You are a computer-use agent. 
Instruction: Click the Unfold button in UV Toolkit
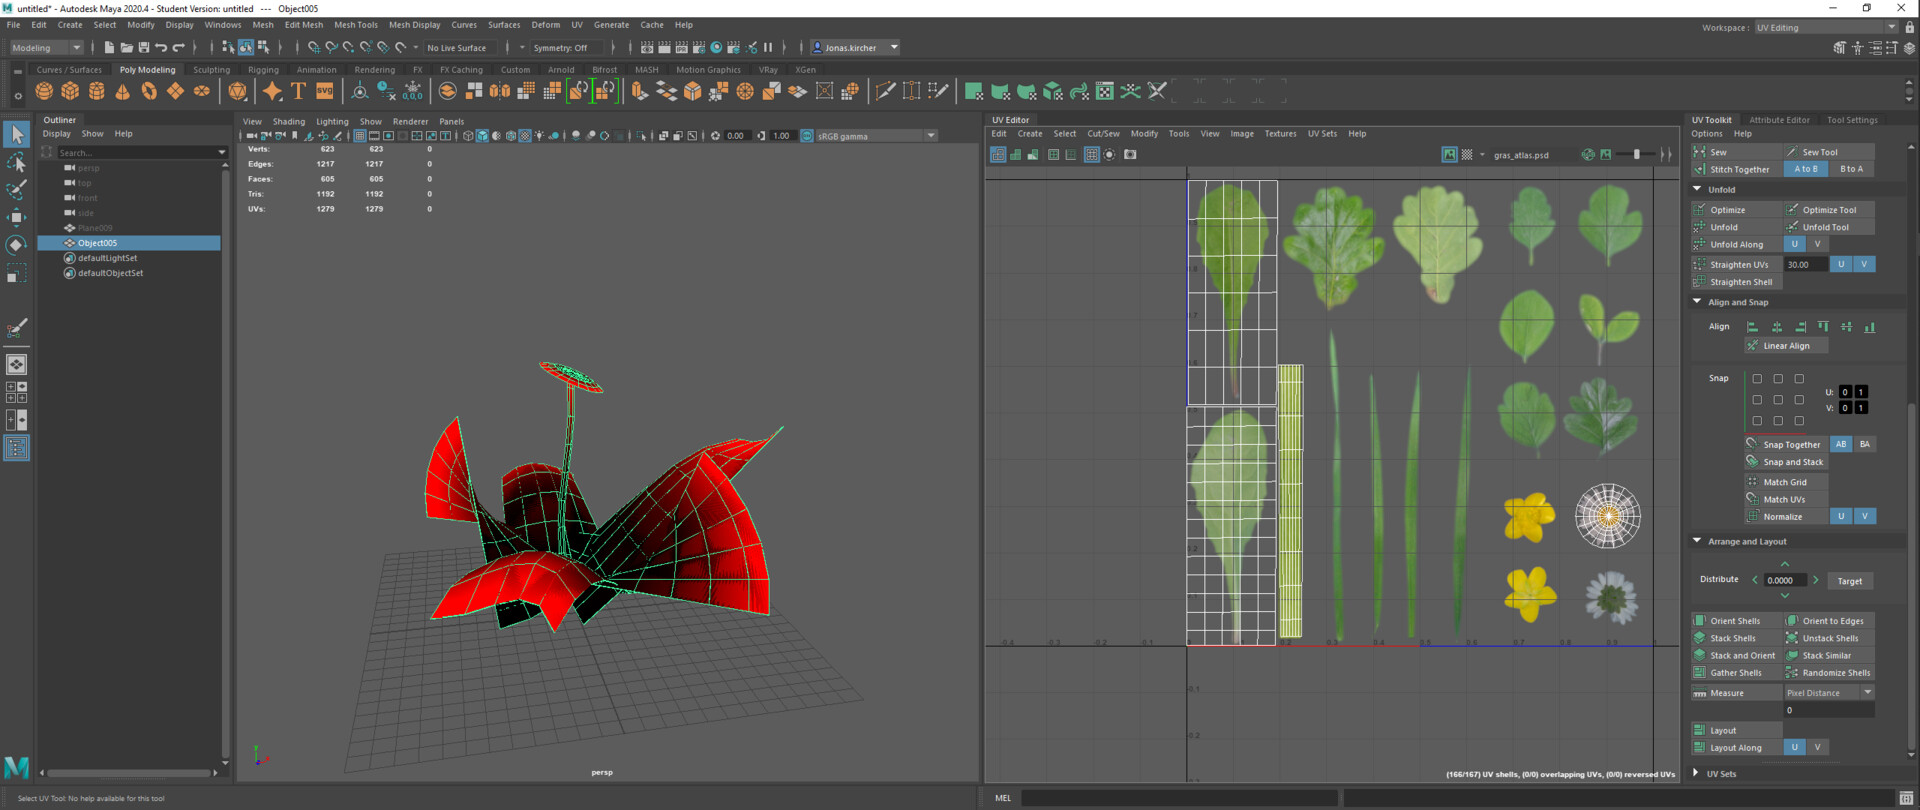tap(1724, 228)
